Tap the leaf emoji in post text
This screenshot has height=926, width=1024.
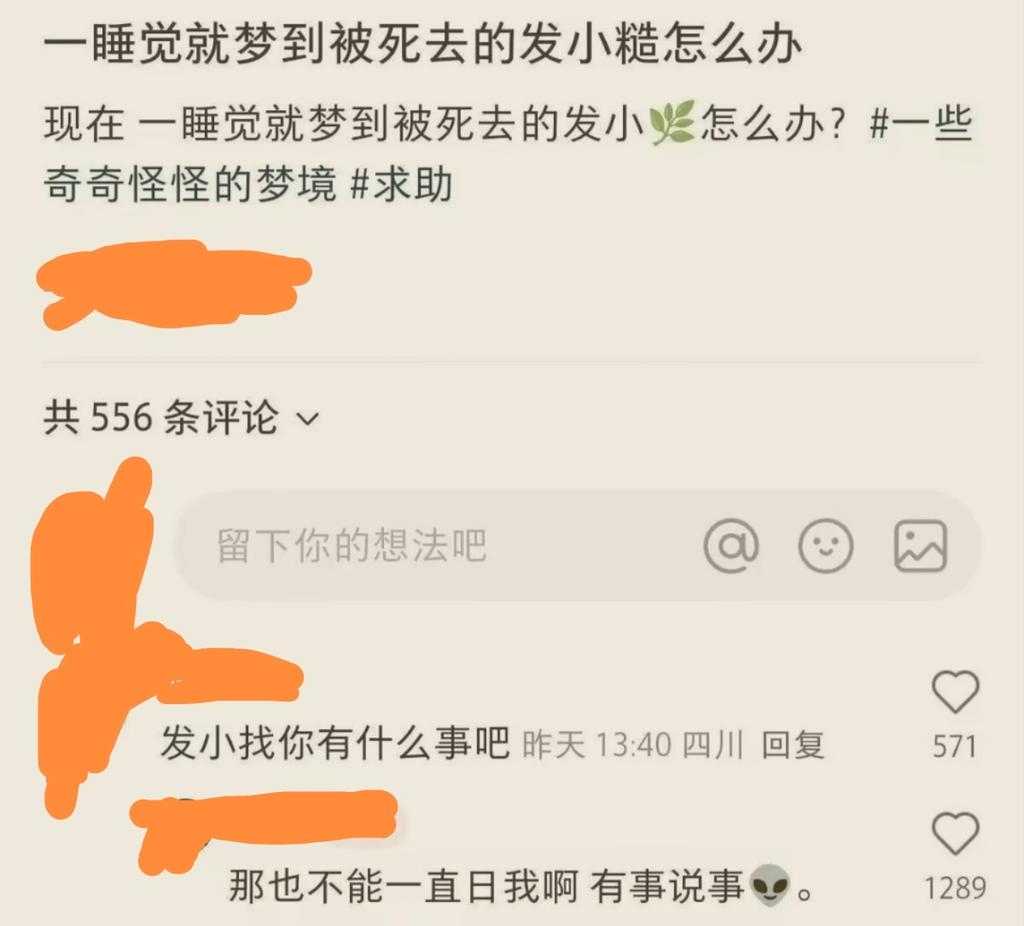tap(672, 123)
